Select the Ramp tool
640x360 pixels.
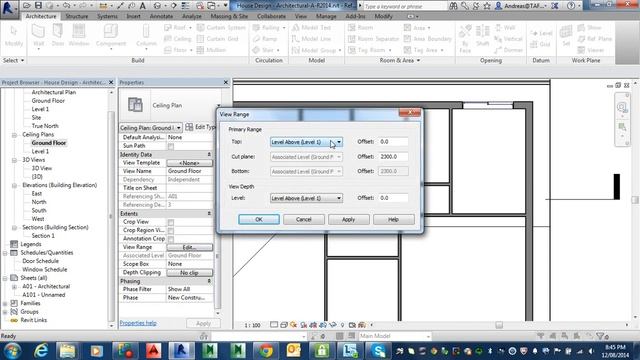coord(265,39)
